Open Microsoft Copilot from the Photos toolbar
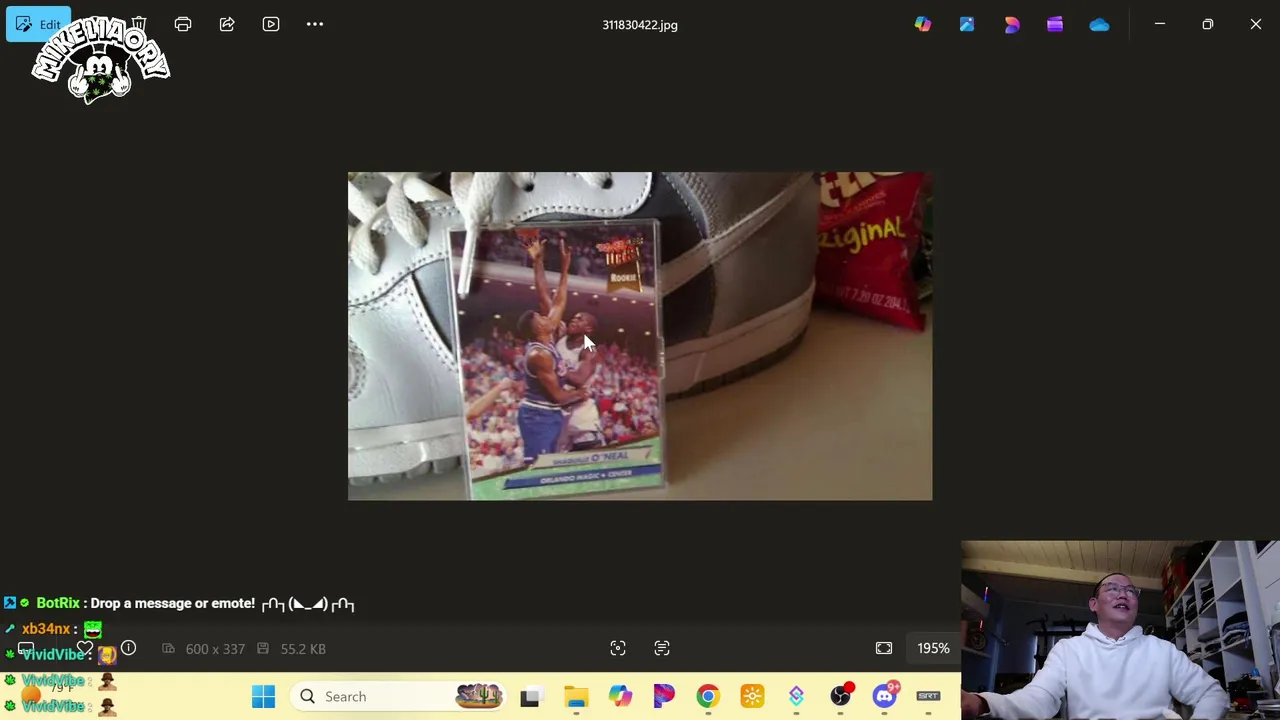The width and height of the screenshot is (1280, 720). [x=923, y=24]
